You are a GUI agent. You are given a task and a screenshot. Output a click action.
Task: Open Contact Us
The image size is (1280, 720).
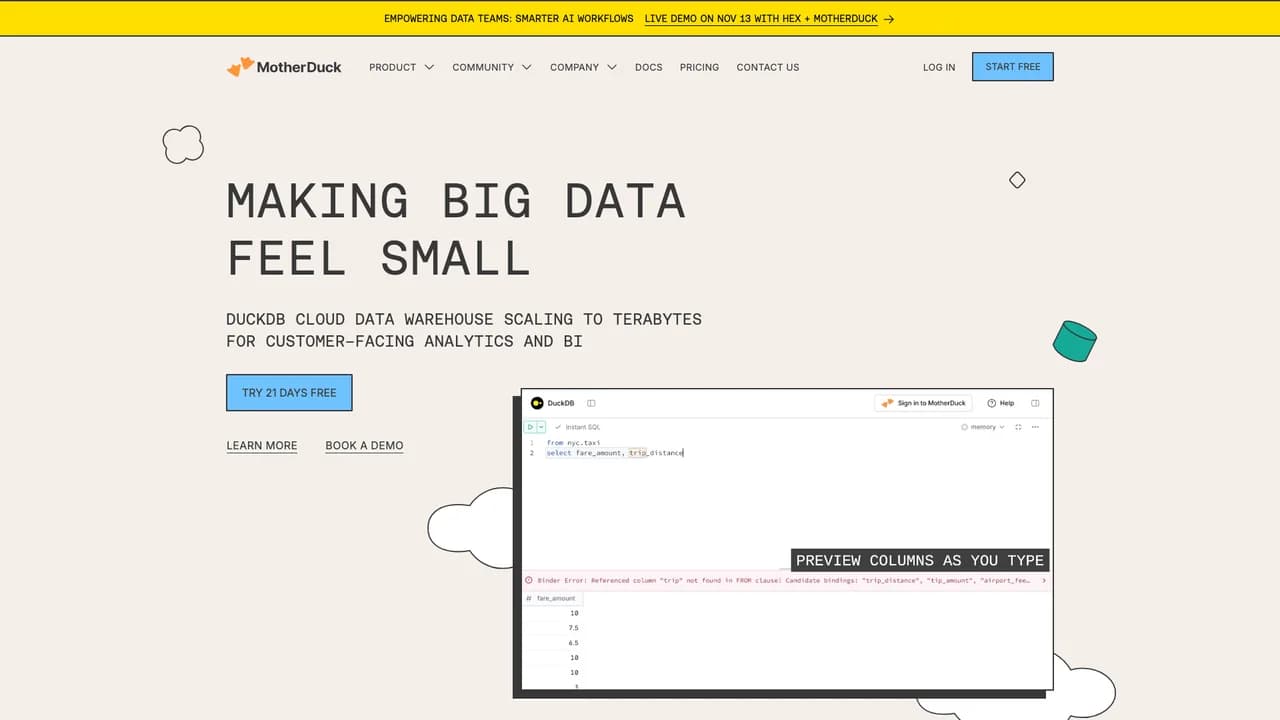[768, 67]
